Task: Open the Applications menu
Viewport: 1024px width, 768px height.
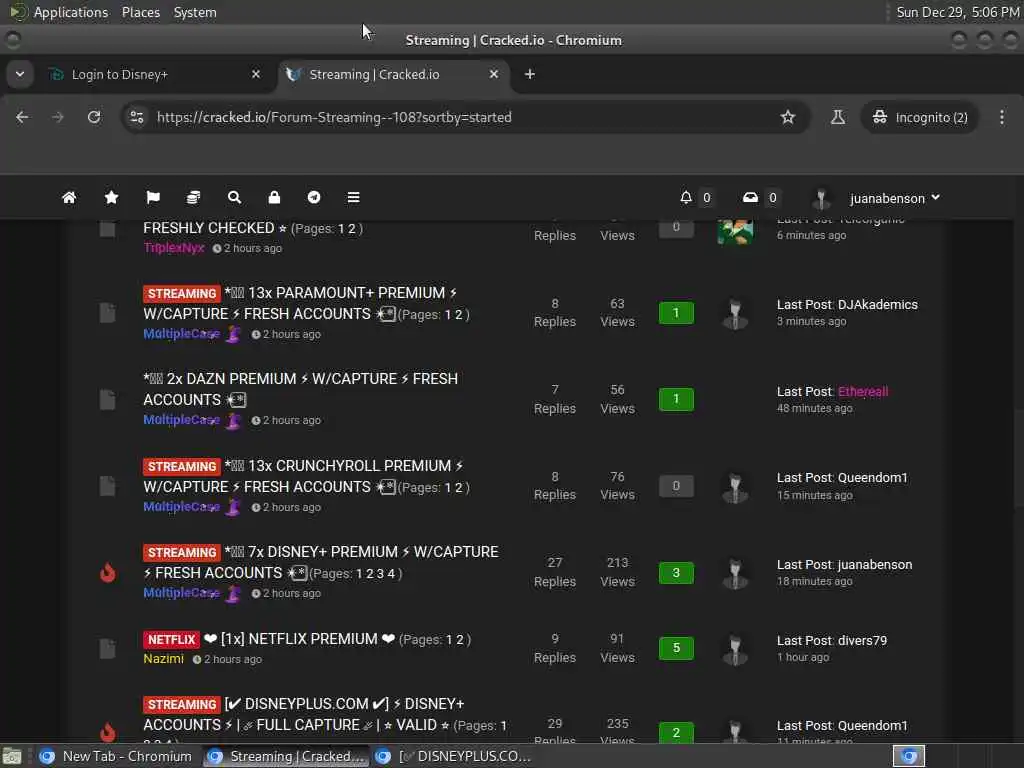Action: coord(71,12)
